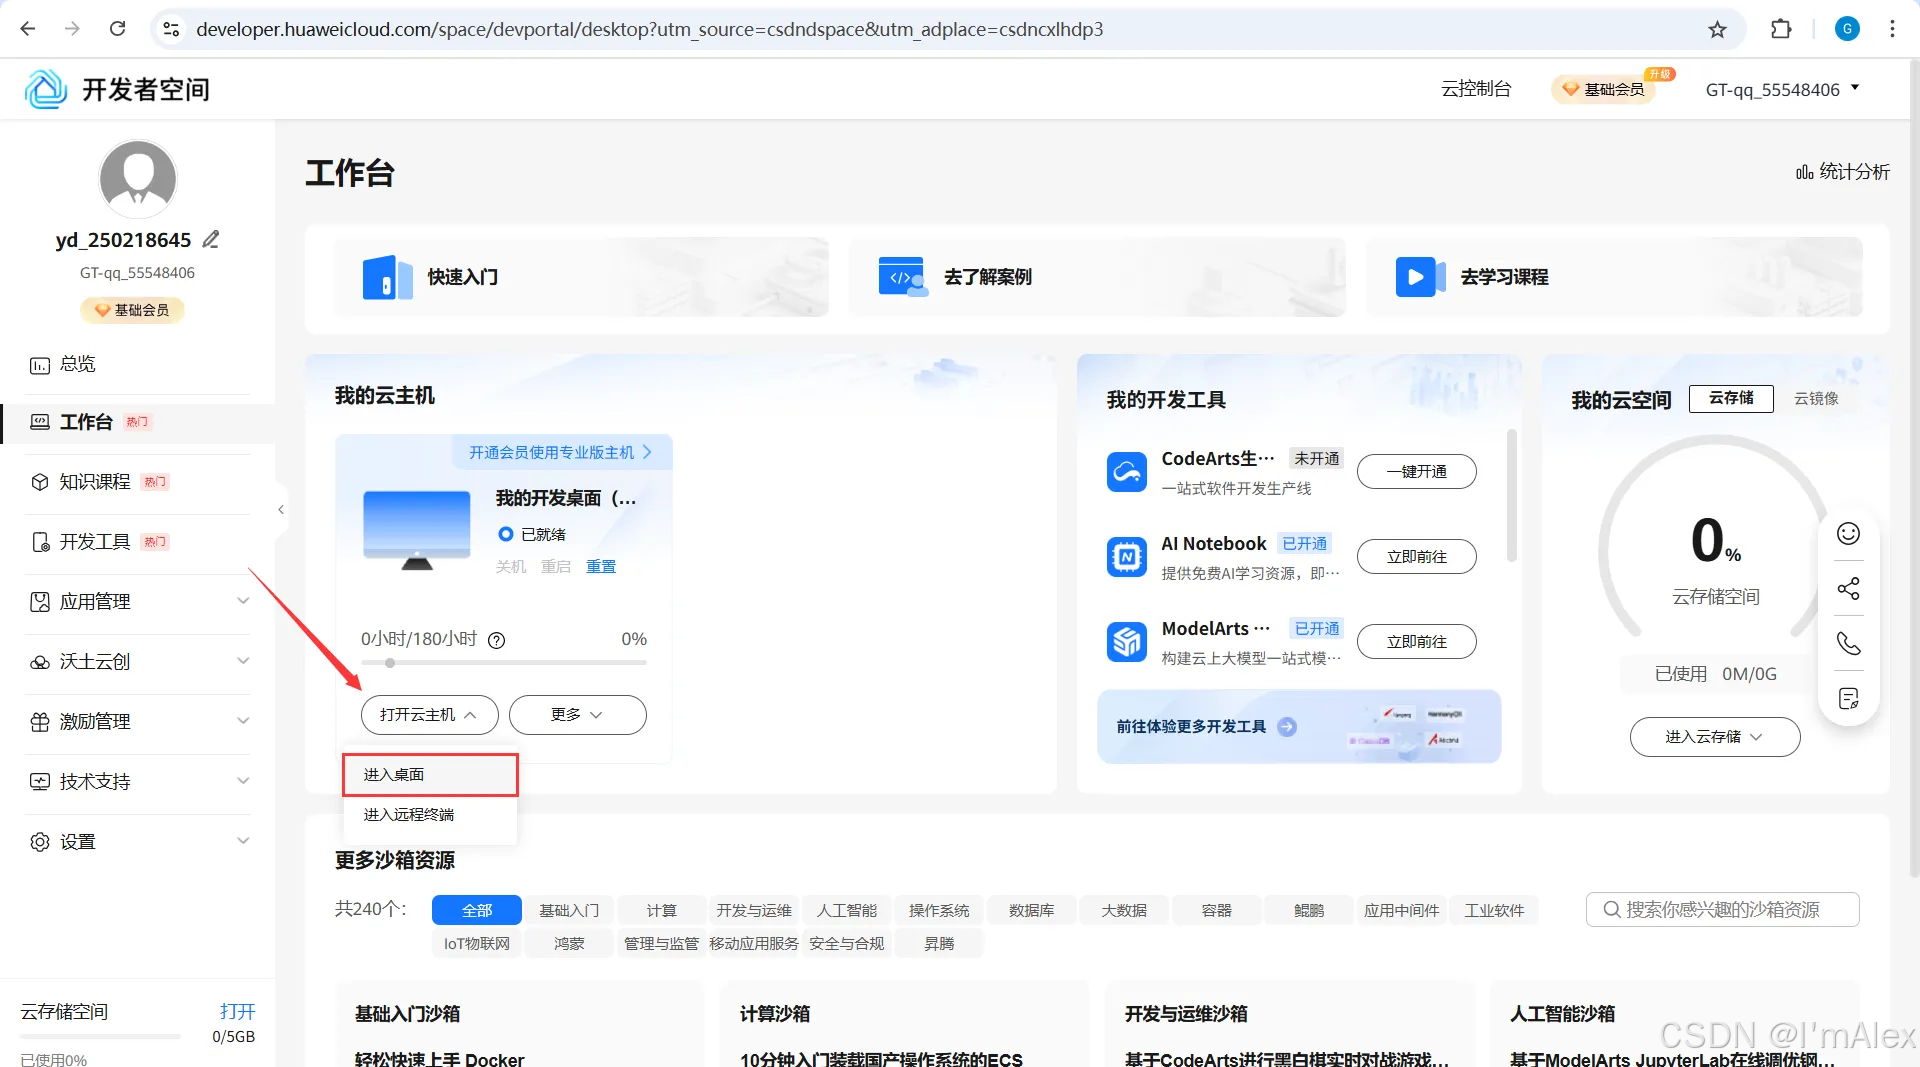The image size is (1920, 1067).
Task: Click the cloud host usage progress bar
Action: pos(503,662)
